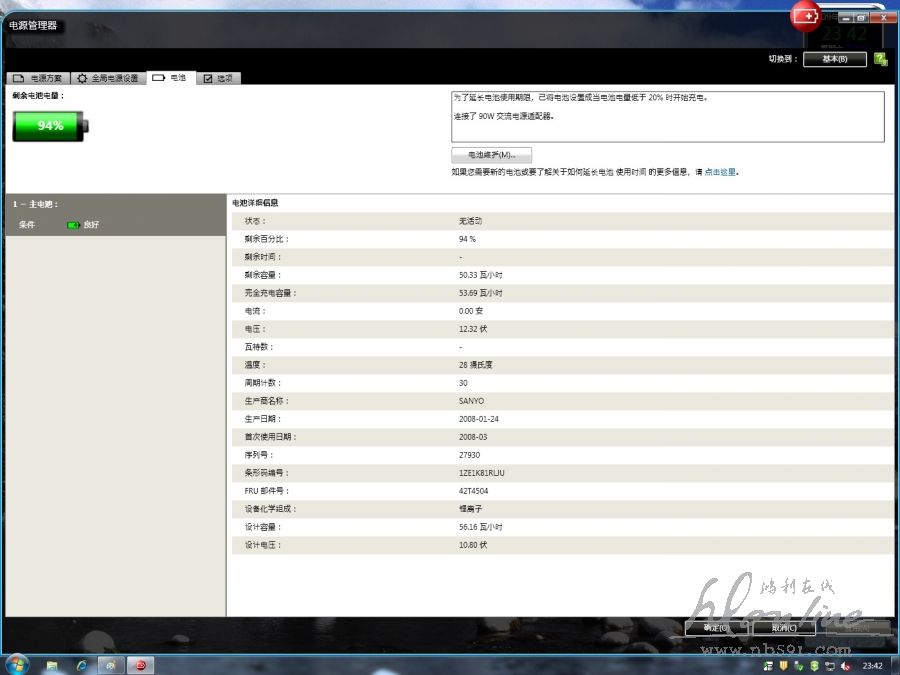Viewport: 900px width, 675px height.
Task: Click the taskbar clock showing 23:42
Action: [872, 666]
